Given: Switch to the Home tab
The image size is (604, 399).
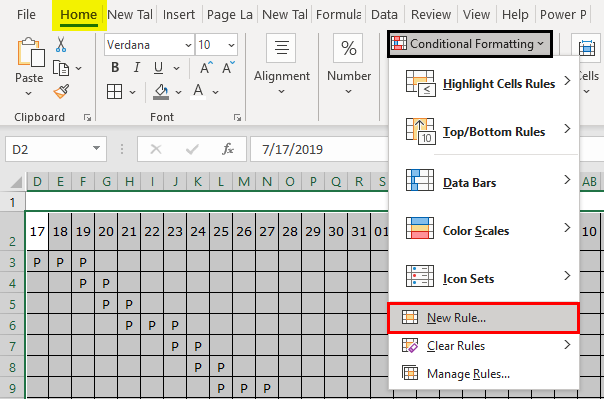Looking at the screenshot, I should [x=79, y=15].
